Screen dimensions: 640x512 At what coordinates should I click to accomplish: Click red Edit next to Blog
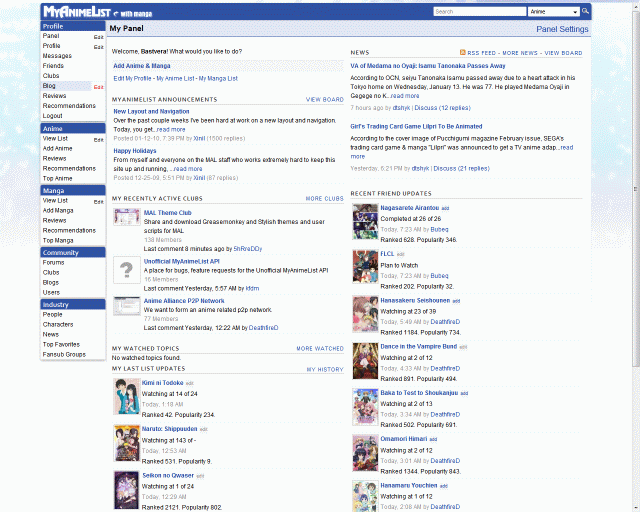coord(98,87)
